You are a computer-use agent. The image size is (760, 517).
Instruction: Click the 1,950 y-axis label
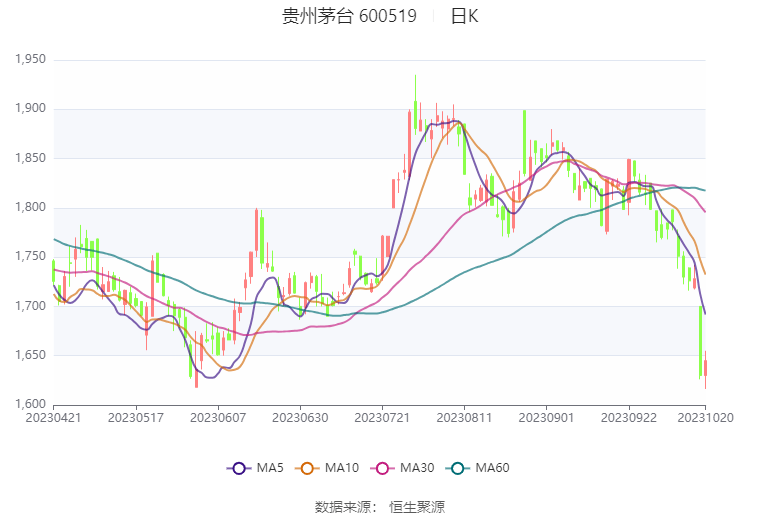30,60
